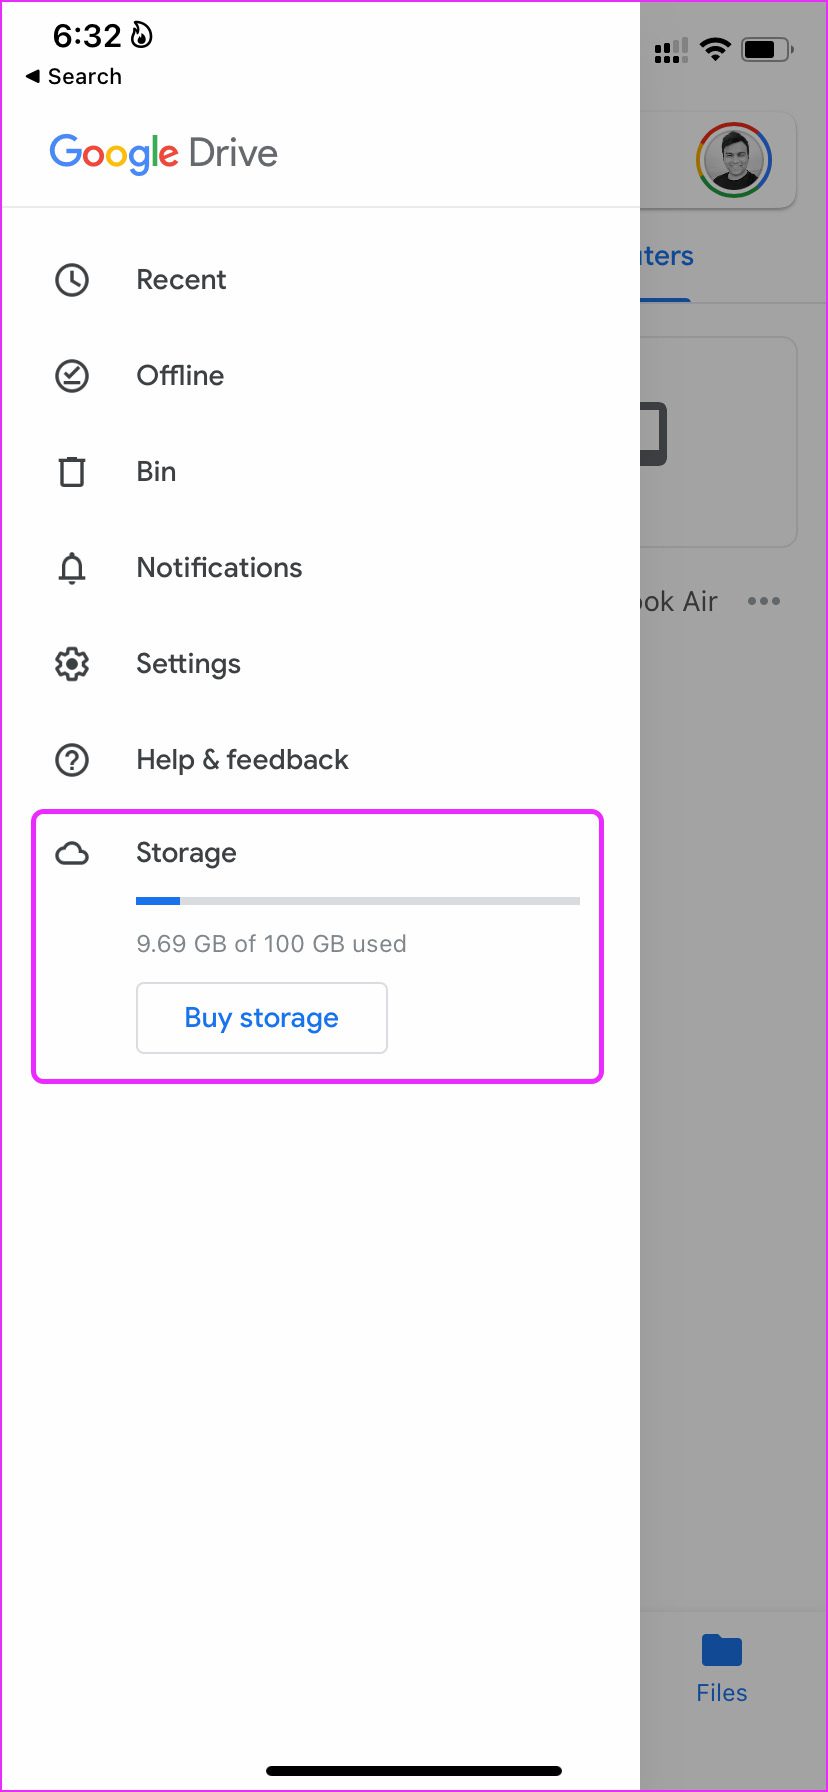Tap the Help question mark icon
Image resolution: width=828 pixels, height=1792 pixels.
[72, 760]
